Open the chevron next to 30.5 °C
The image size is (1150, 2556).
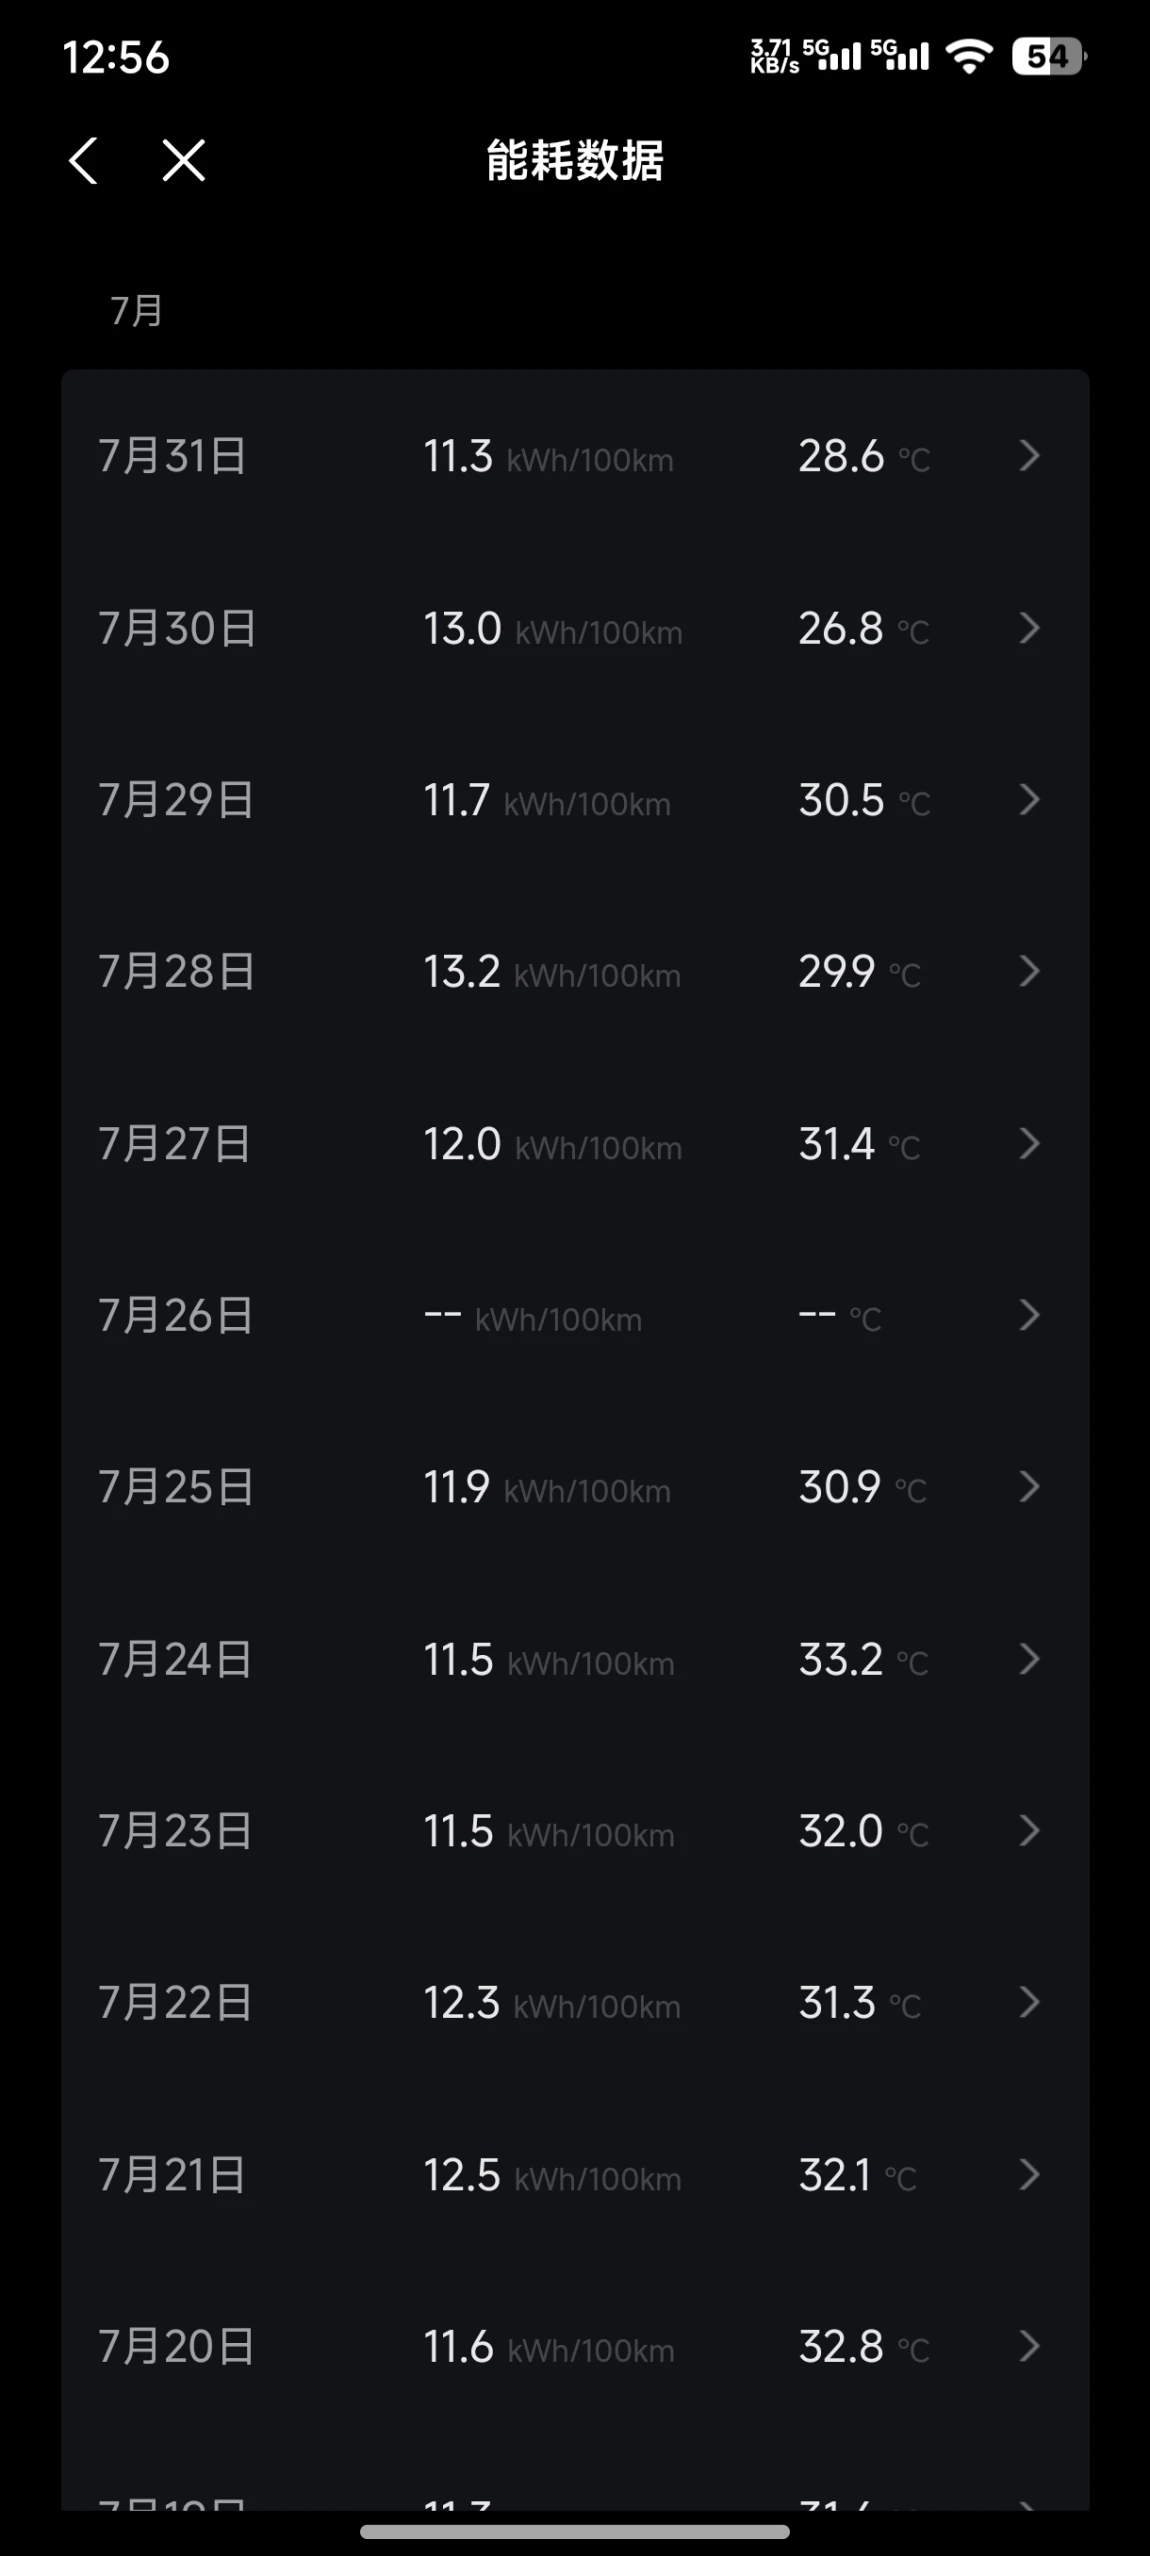coord(1029,800)
